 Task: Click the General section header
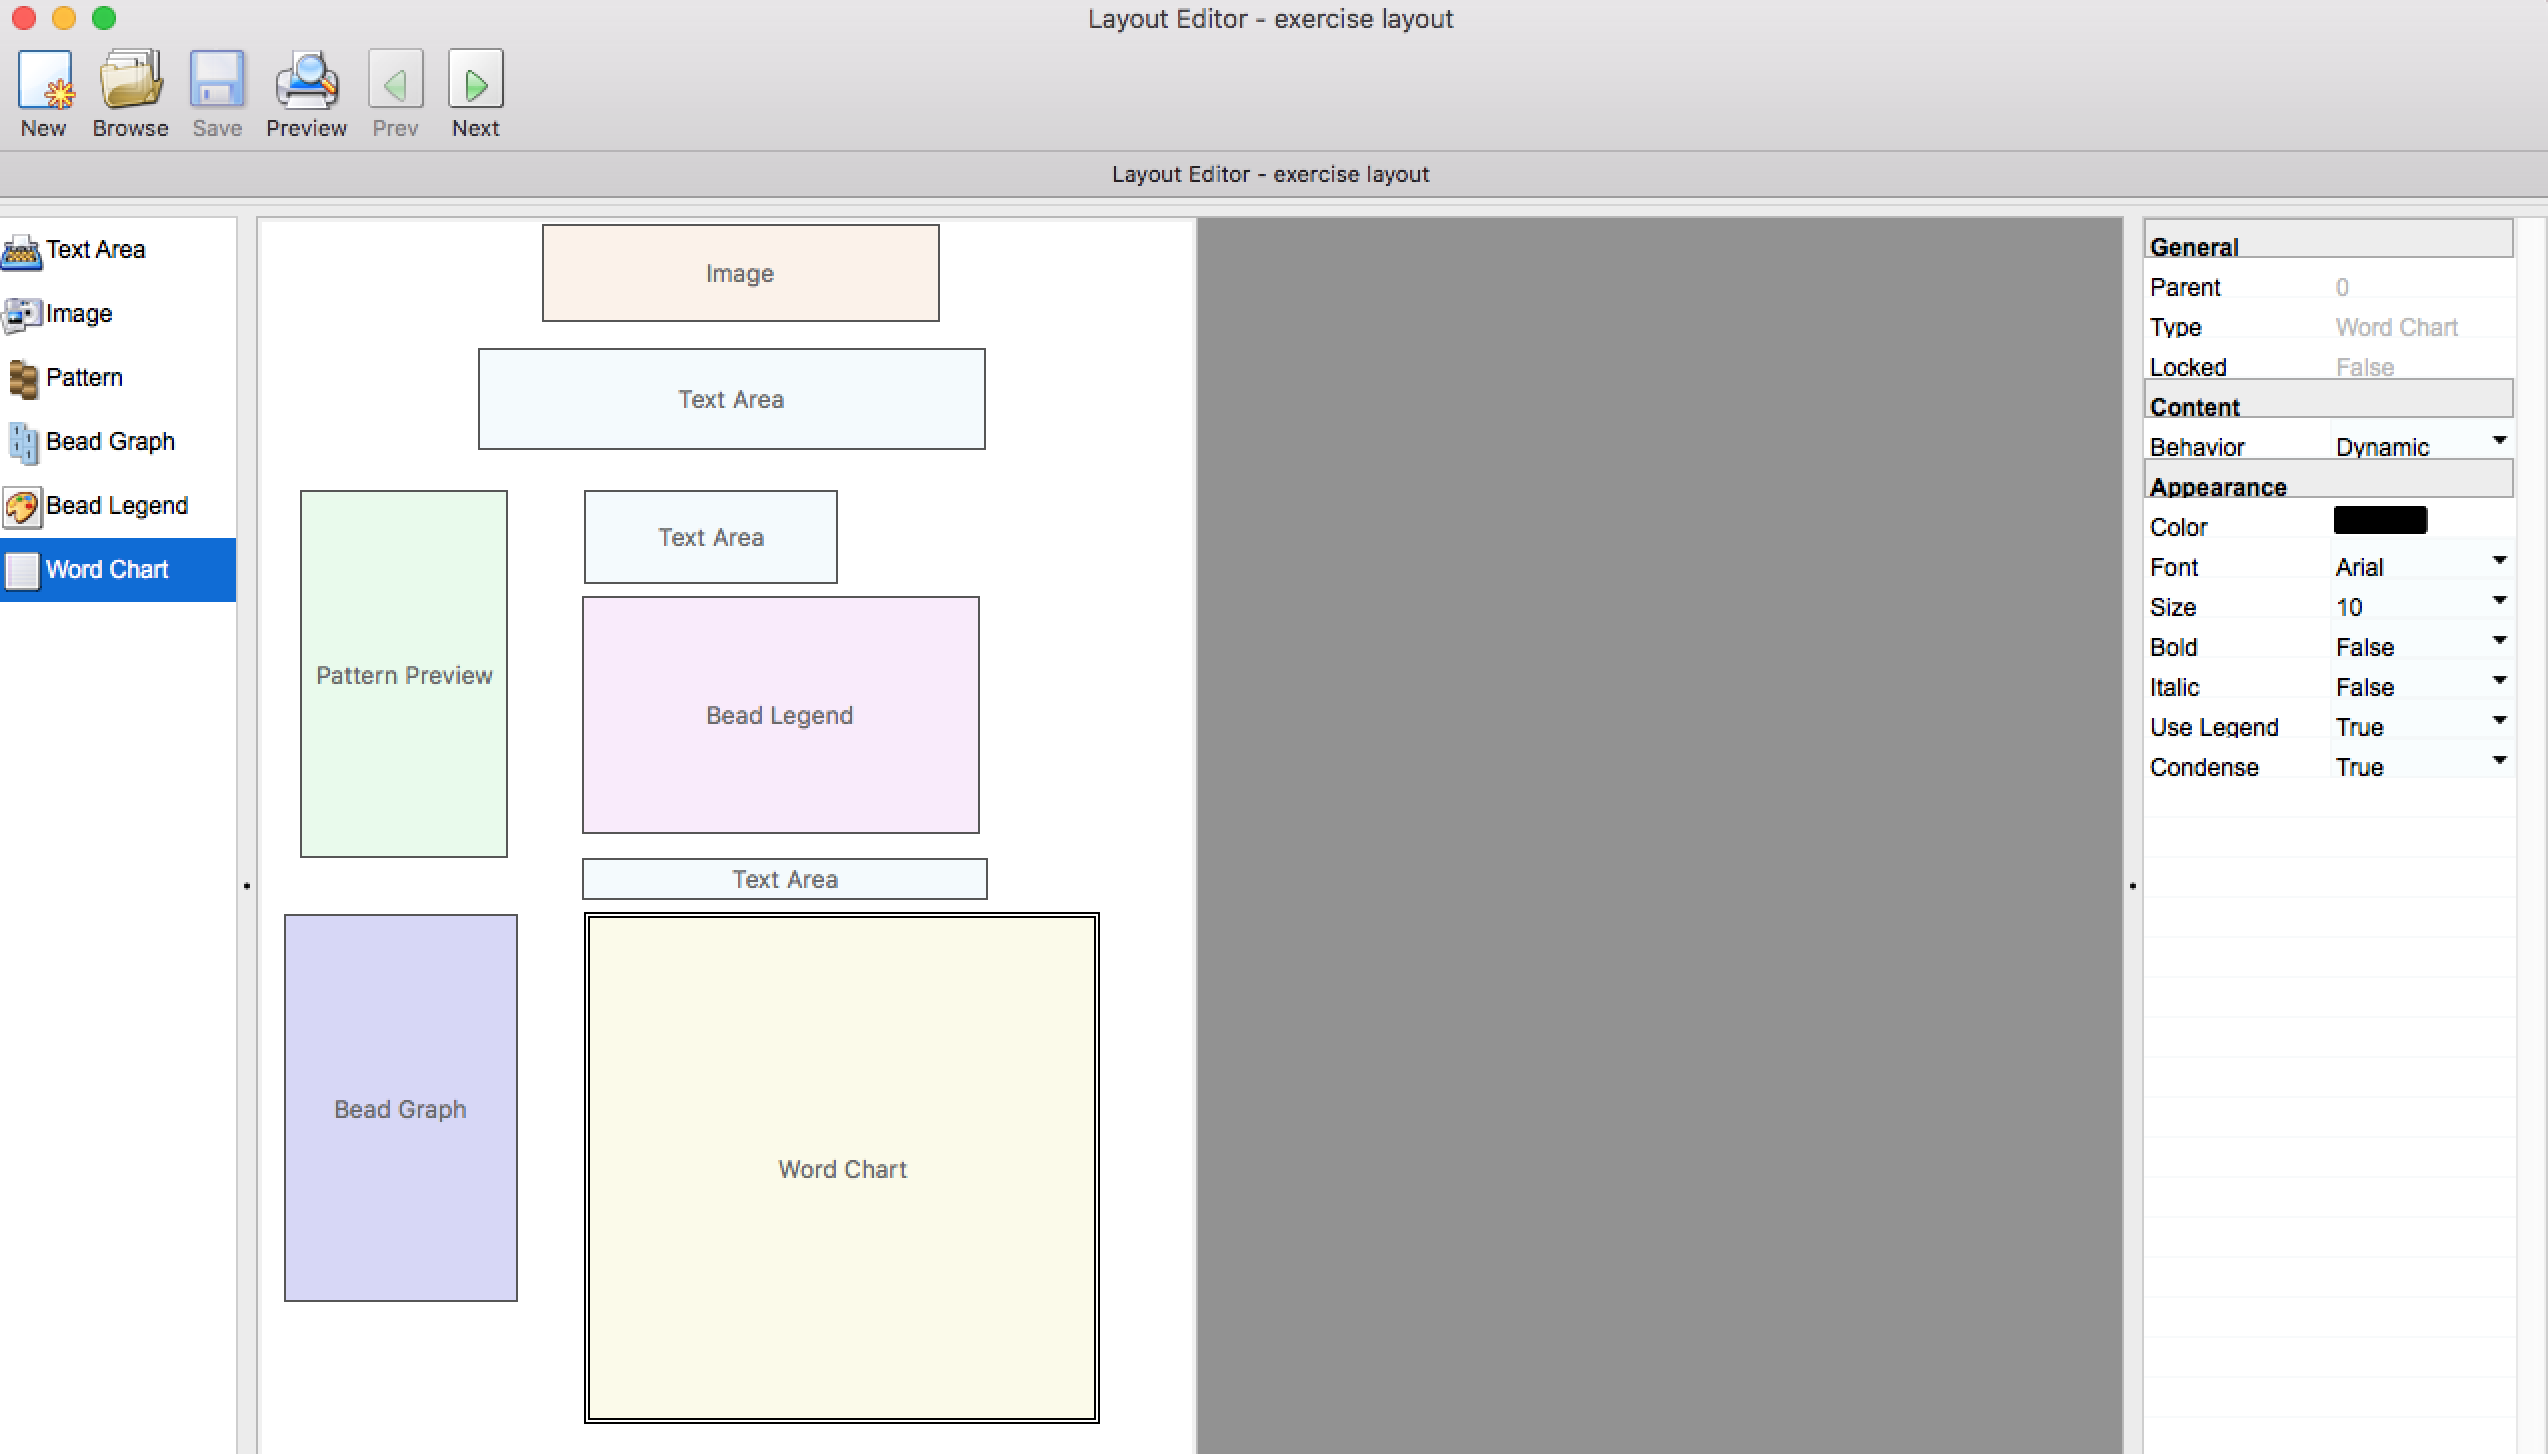pyautogui.click(x=2328, y=240)
